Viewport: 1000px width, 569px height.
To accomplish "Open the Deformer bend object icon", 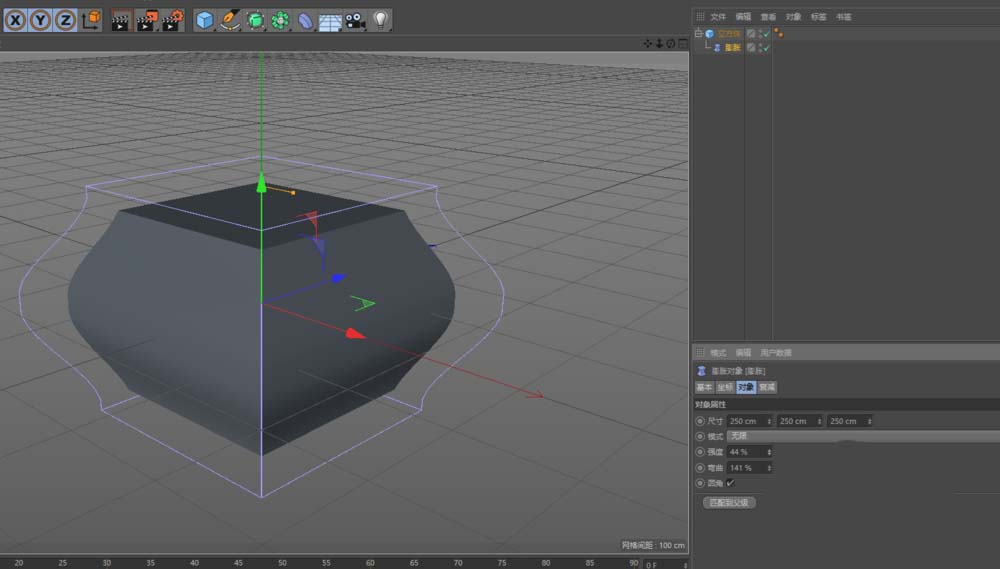I will click(x=306, y=19).
